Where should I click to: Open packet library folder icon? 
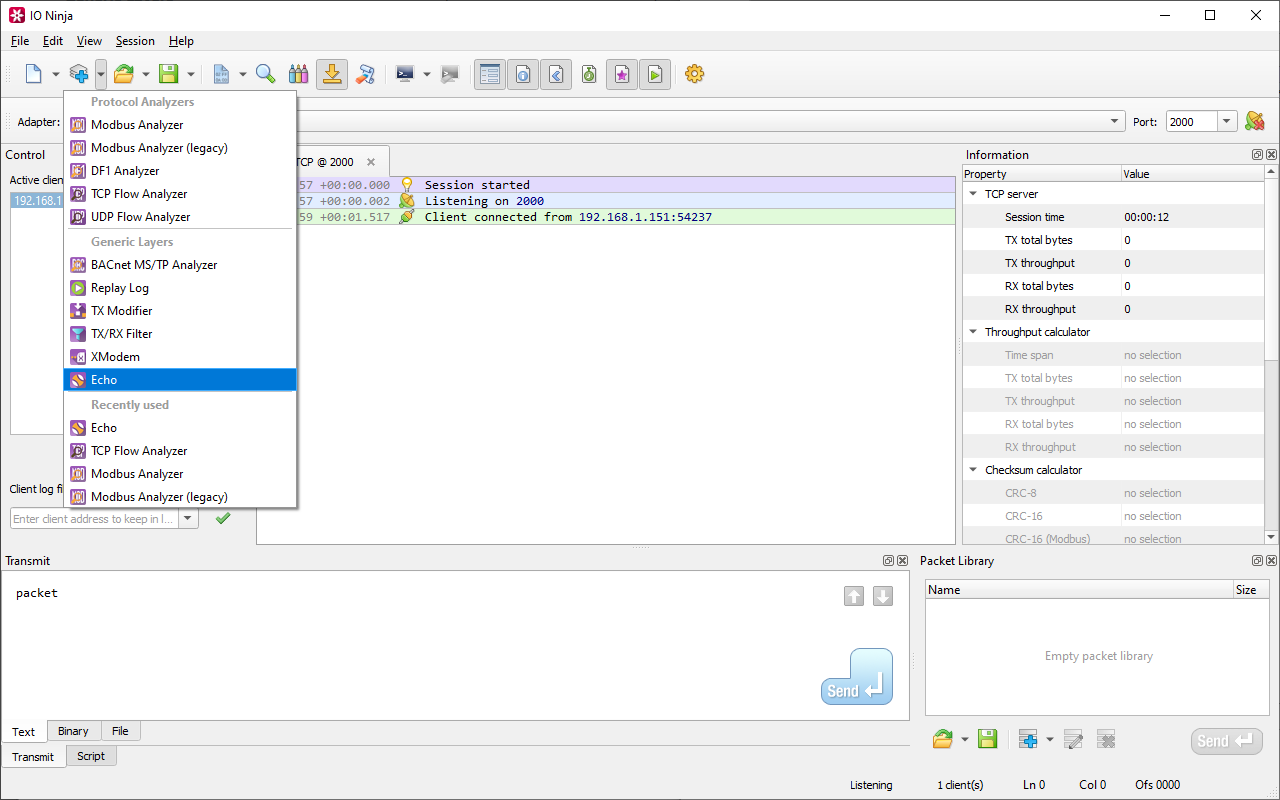click(x=942, y=740)
